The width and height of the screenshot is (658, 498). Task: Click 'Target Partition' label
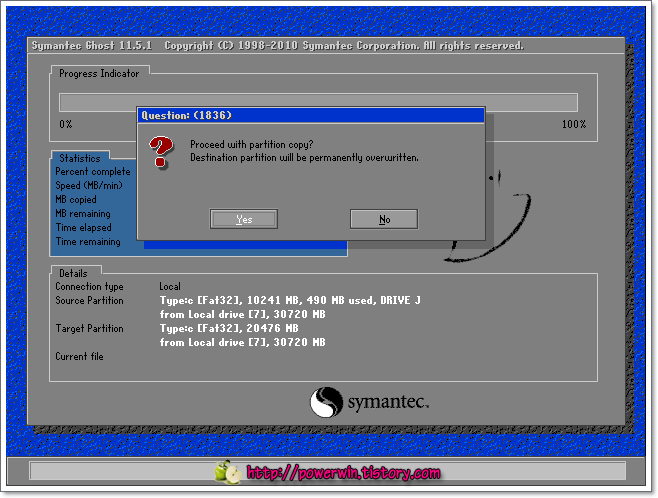click(x=89, y=329)
